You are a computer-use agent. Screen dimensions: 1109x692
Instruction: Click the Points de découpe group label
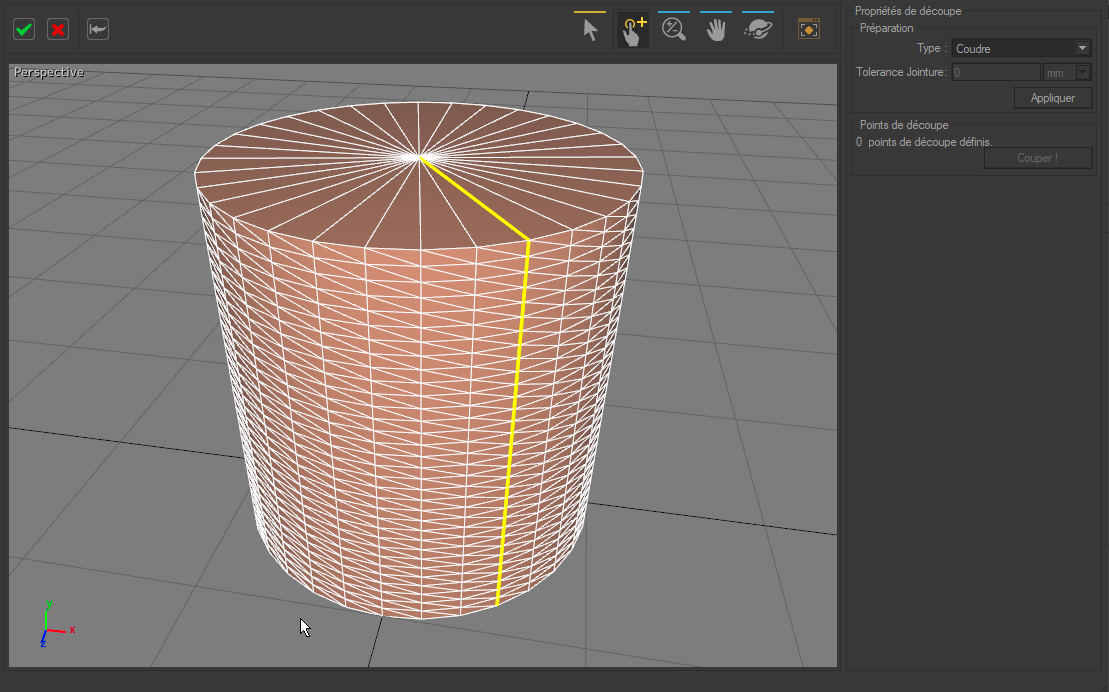pyautogui.click(x=904, y=125)
